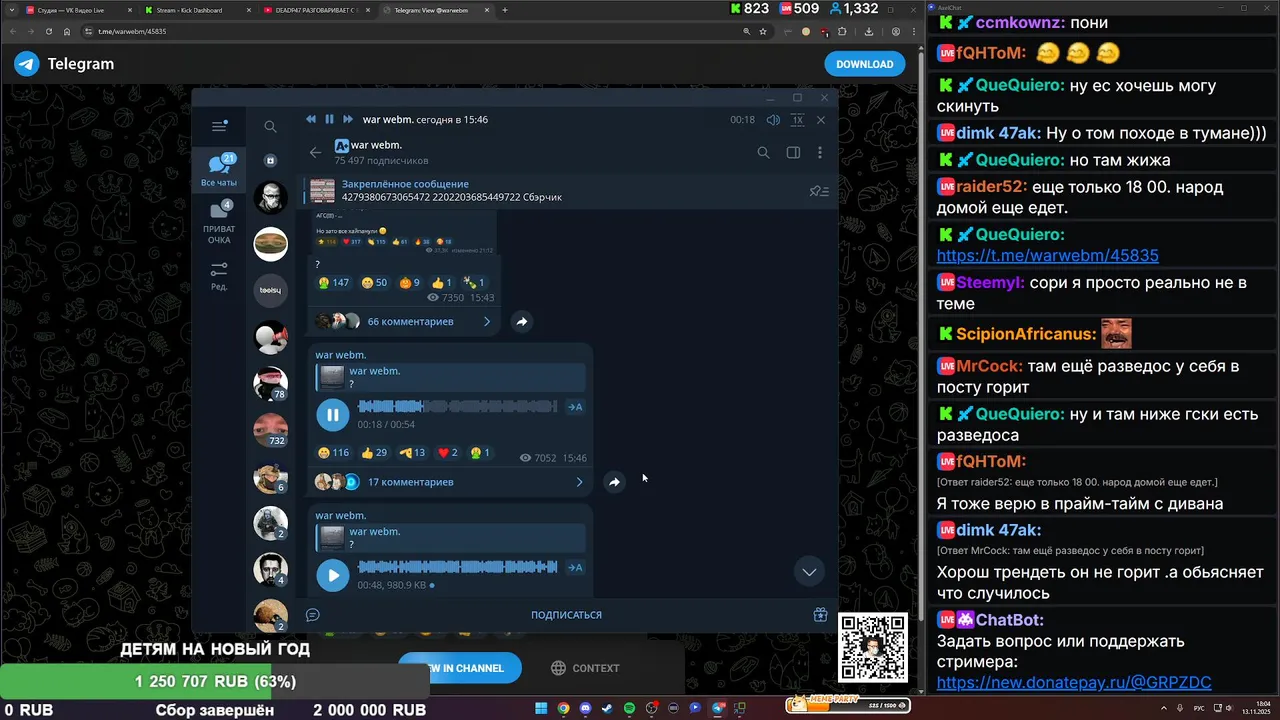Image resolution: width=1280 pixels, height=720 pixels.
Task: Open browser downloads icon
Action: click(868, 31)
